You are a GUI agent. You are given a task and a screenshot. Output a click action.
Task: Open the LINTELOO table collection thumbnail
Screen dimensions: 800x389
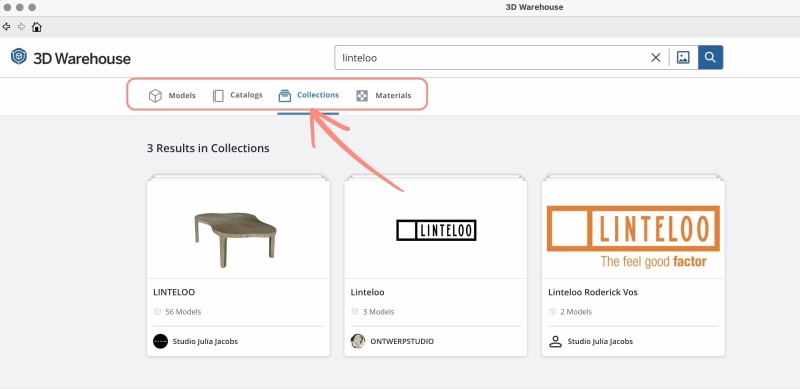(238, 230)
